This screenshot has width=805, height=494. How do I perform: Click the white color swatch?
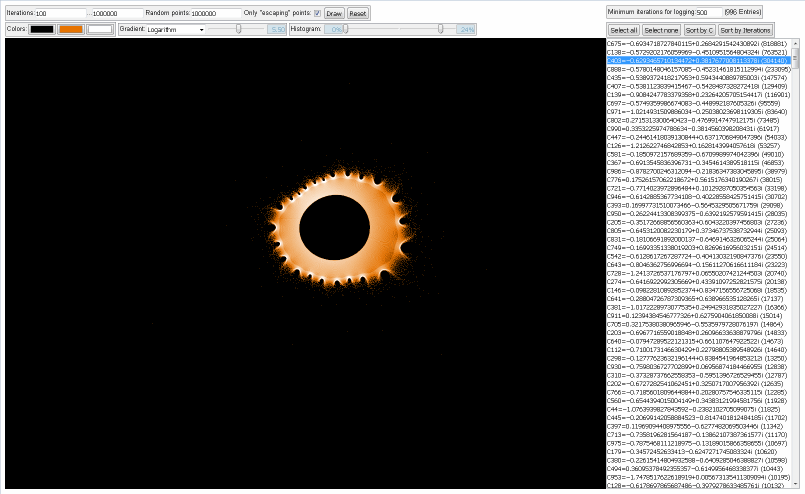point(100,30)
